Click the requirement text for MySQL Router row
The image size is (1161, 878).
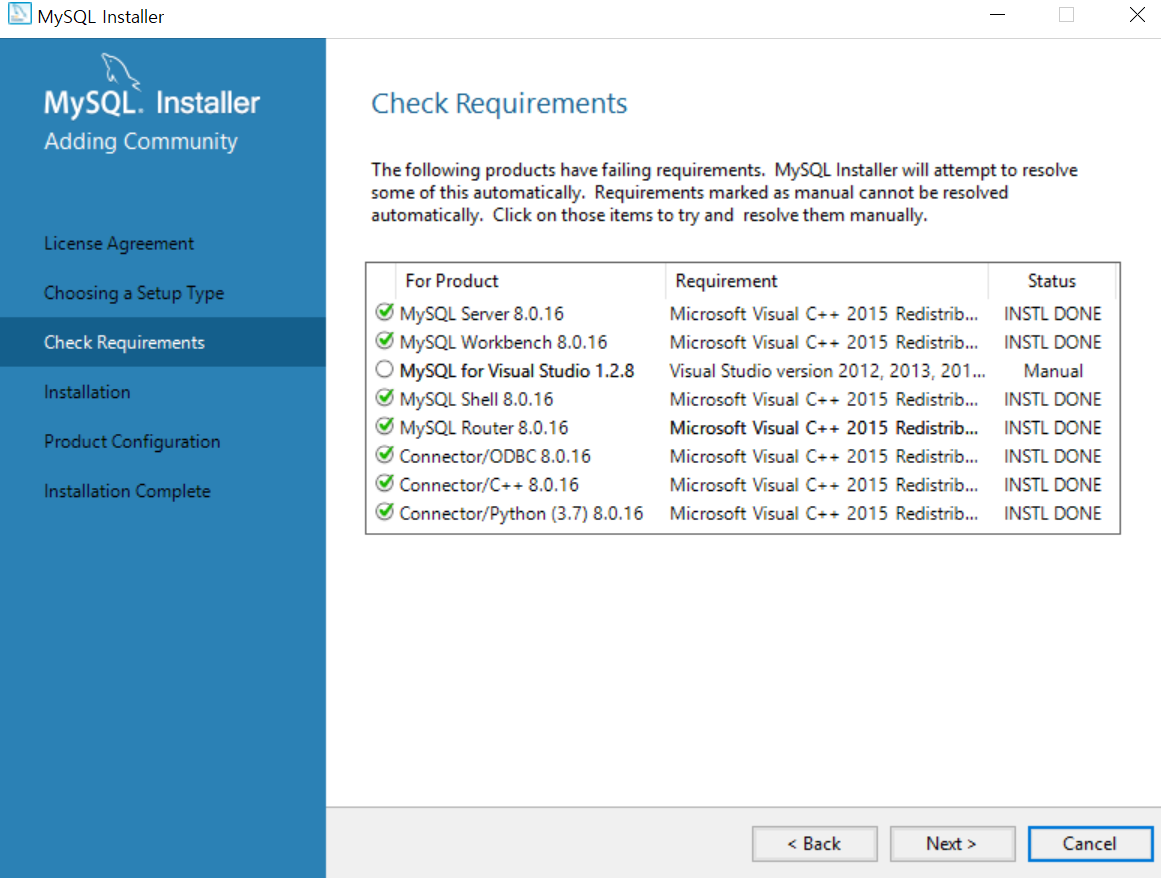823,428
